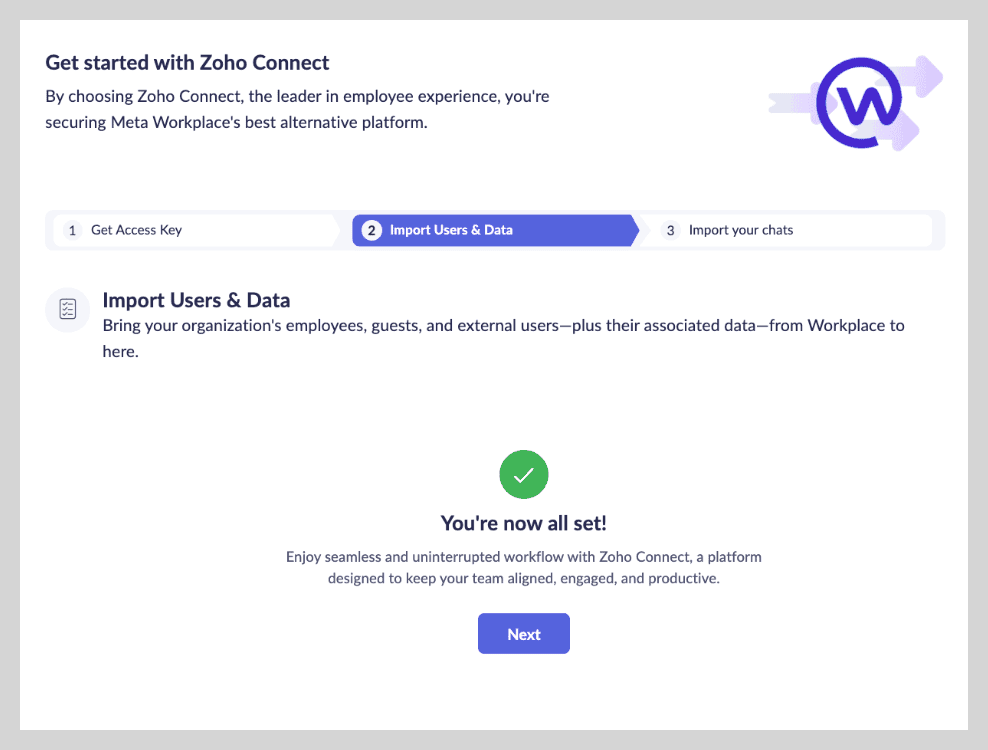Click the step 2 number circle
The image size is (988, 750).
click(x=372, y=230)
